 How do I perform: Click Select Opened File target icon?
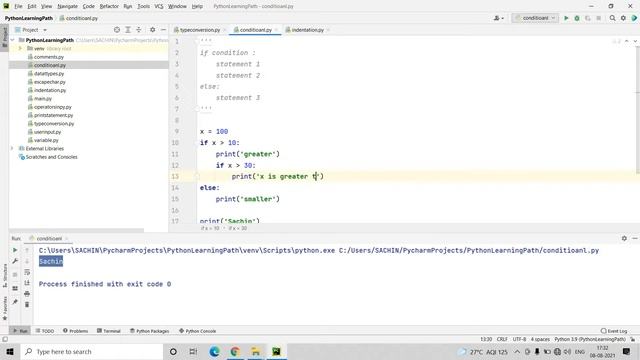click(117, 30)
